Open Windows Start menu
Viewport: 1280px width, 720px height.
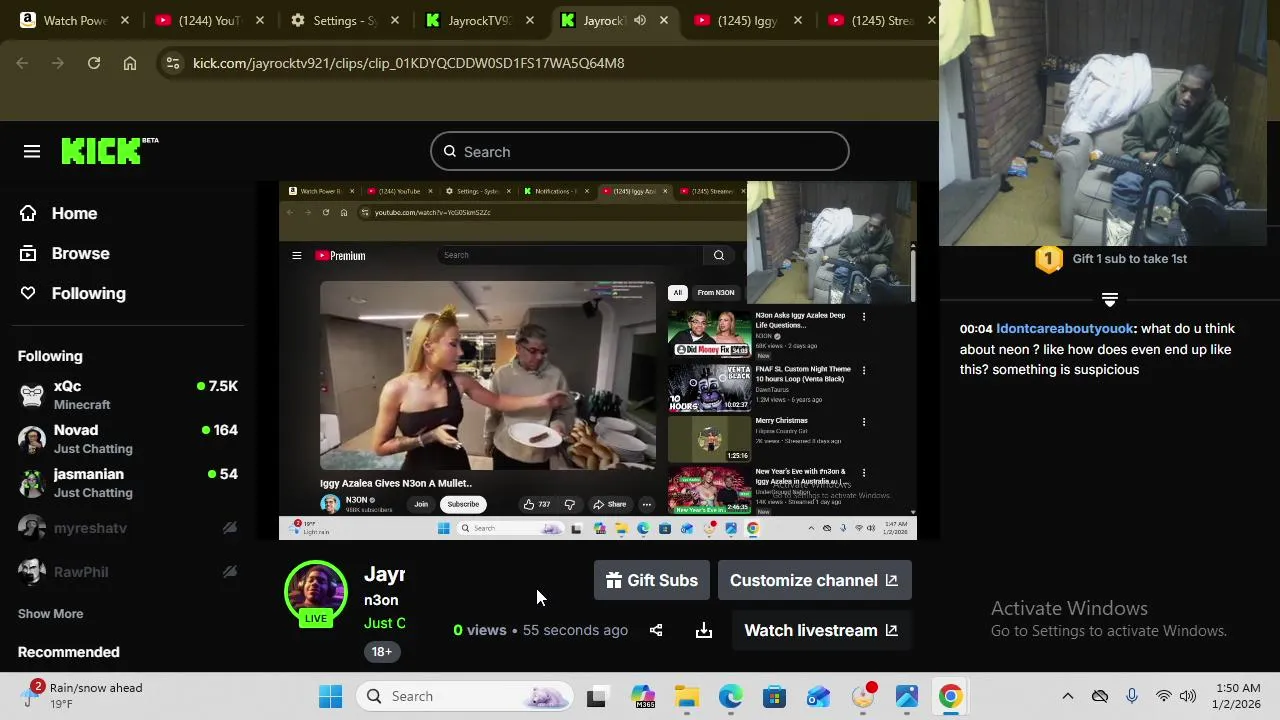330,696
